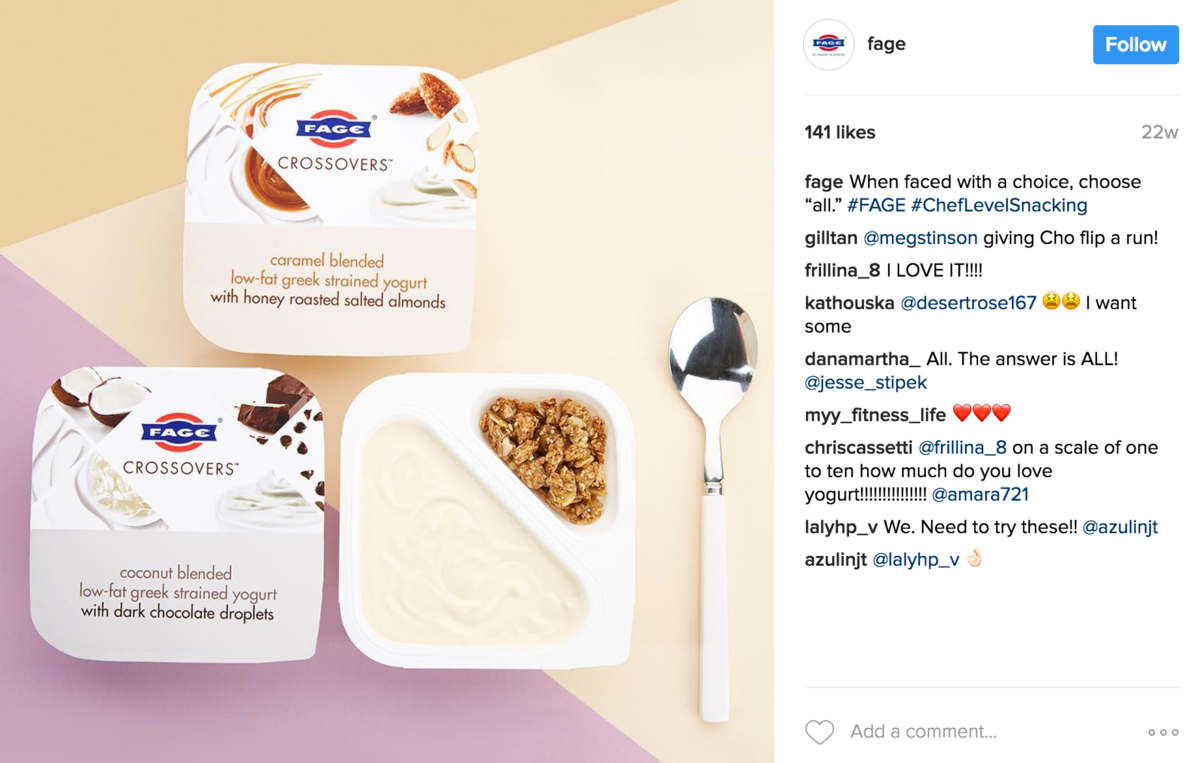Open the @megstinson mention
The image size is (1203, 763).
[920, 238]
